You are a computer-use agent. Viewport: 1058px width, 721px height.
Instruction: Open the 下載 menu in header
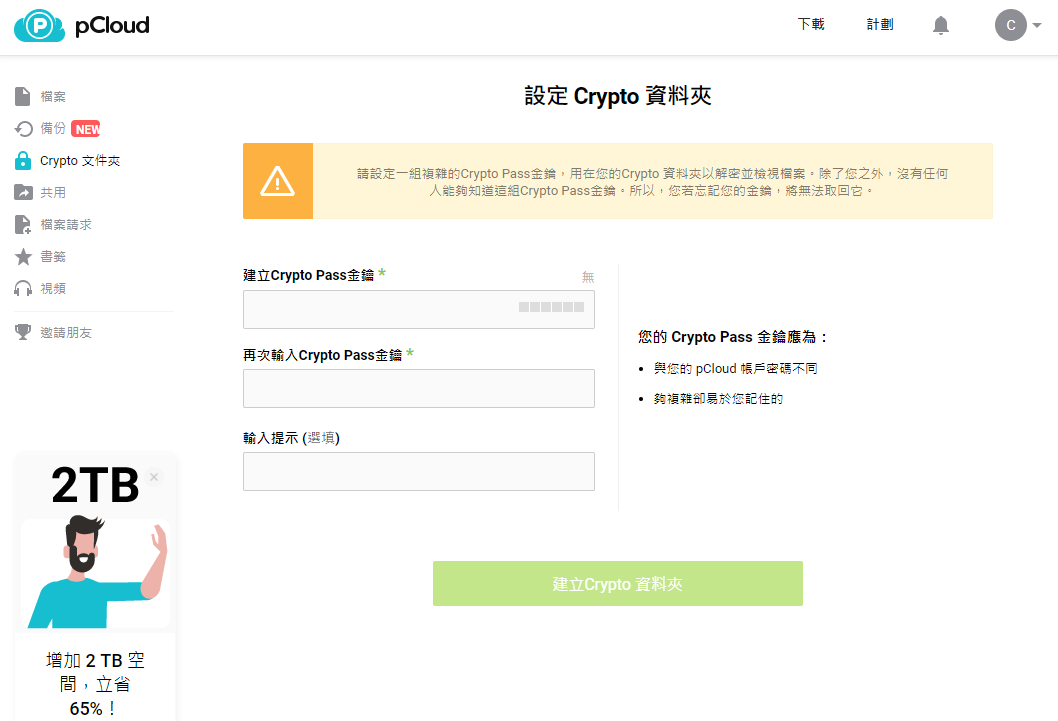click(x=810, y=25)
